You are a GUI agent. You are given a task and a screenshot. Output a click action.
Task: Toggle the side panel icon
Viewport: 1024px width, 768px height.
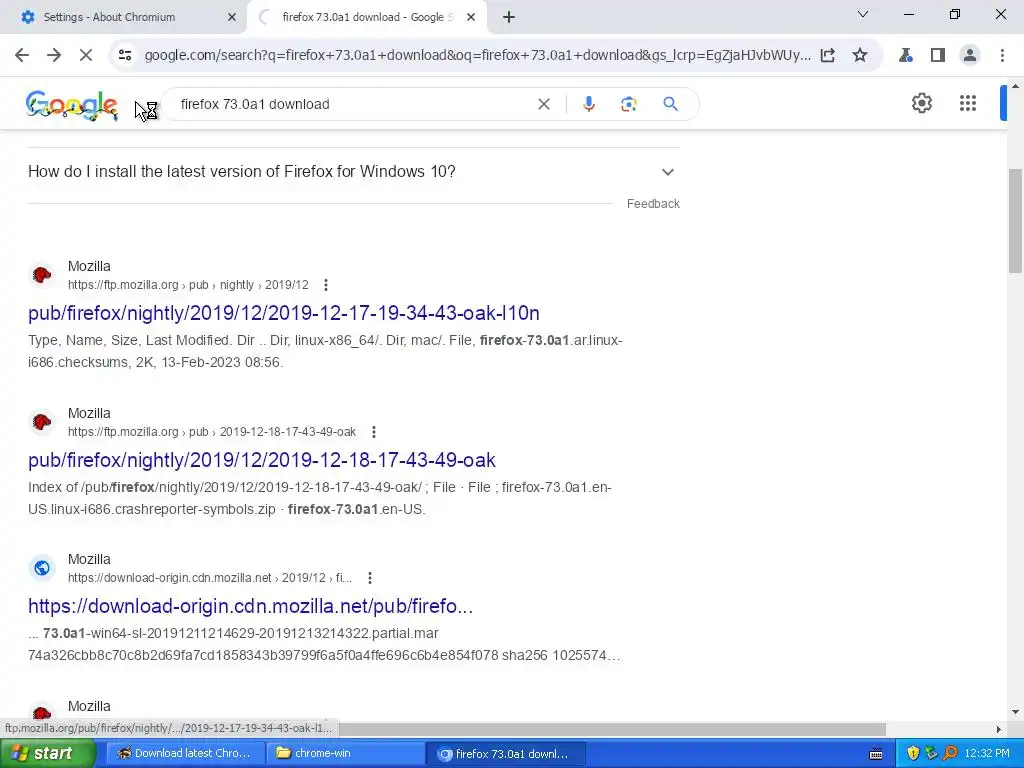(938, 56)
